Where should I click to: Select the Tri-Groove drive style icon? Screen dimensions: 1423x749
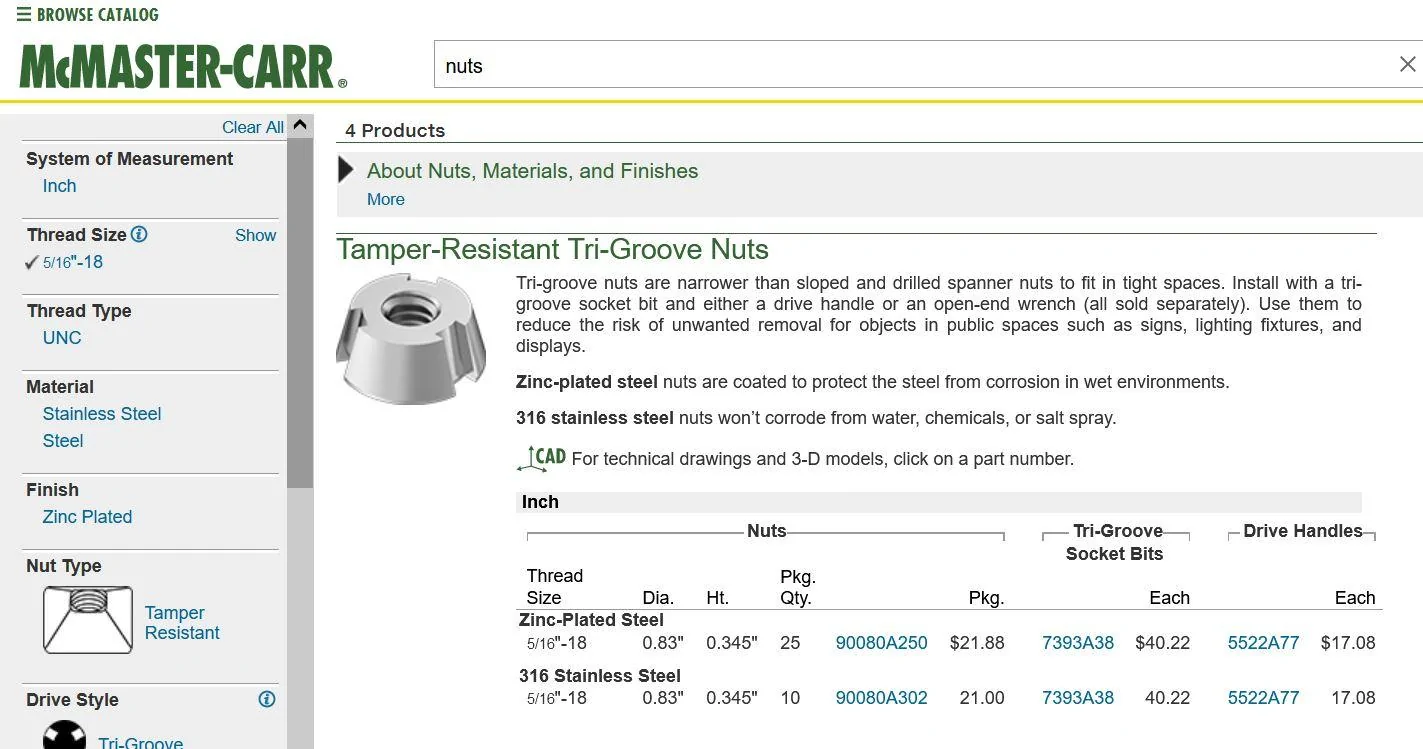click(x=65, y=735)
